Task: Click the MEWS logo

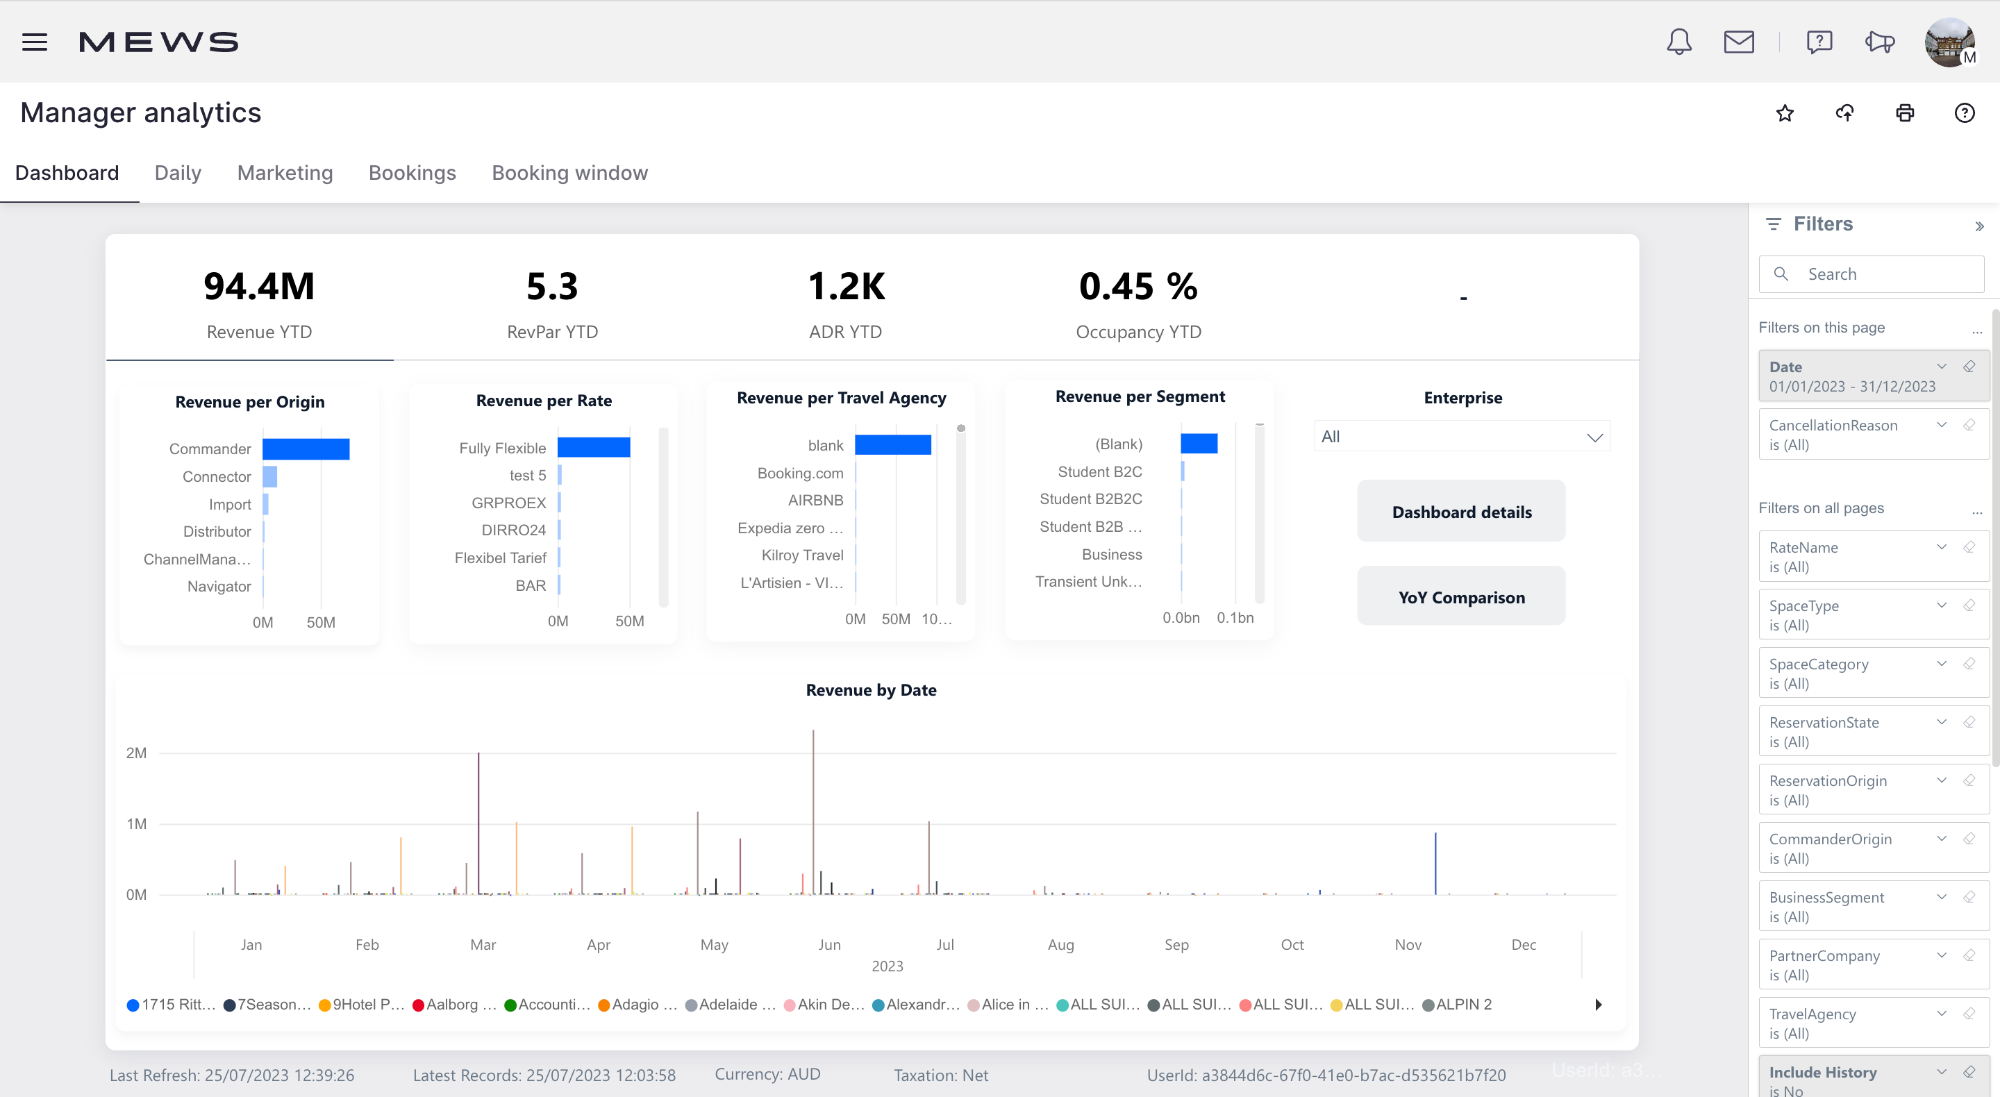Action: pyautogui.click(x=158, y=42)
